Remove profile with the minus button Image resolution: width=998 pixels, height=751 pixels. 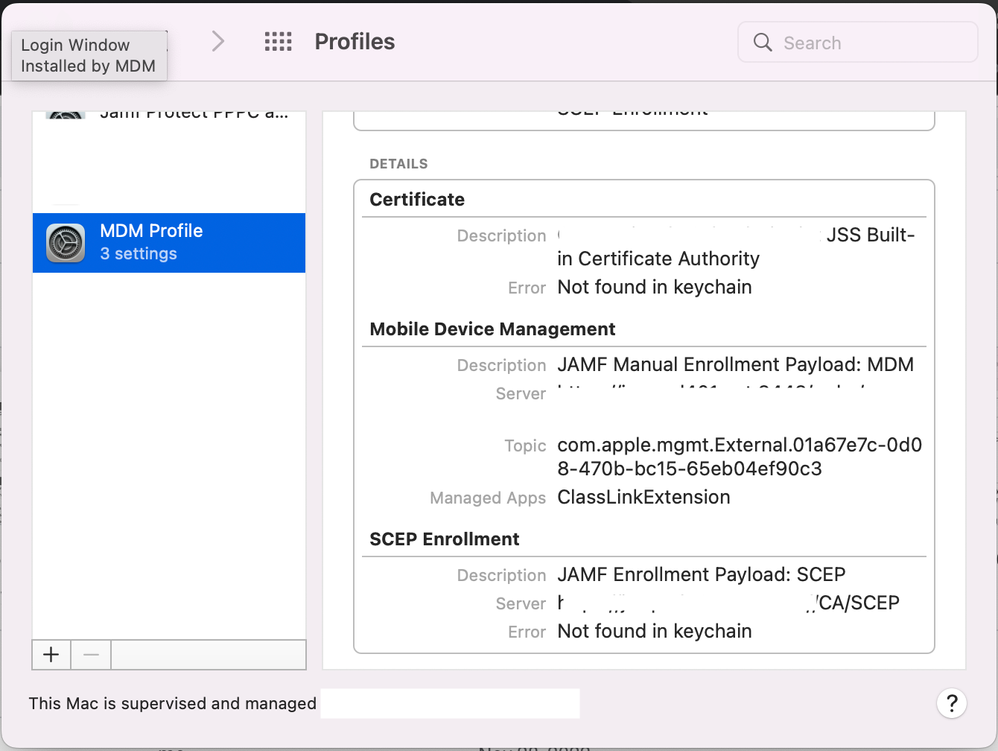click(x=91, y=654)
